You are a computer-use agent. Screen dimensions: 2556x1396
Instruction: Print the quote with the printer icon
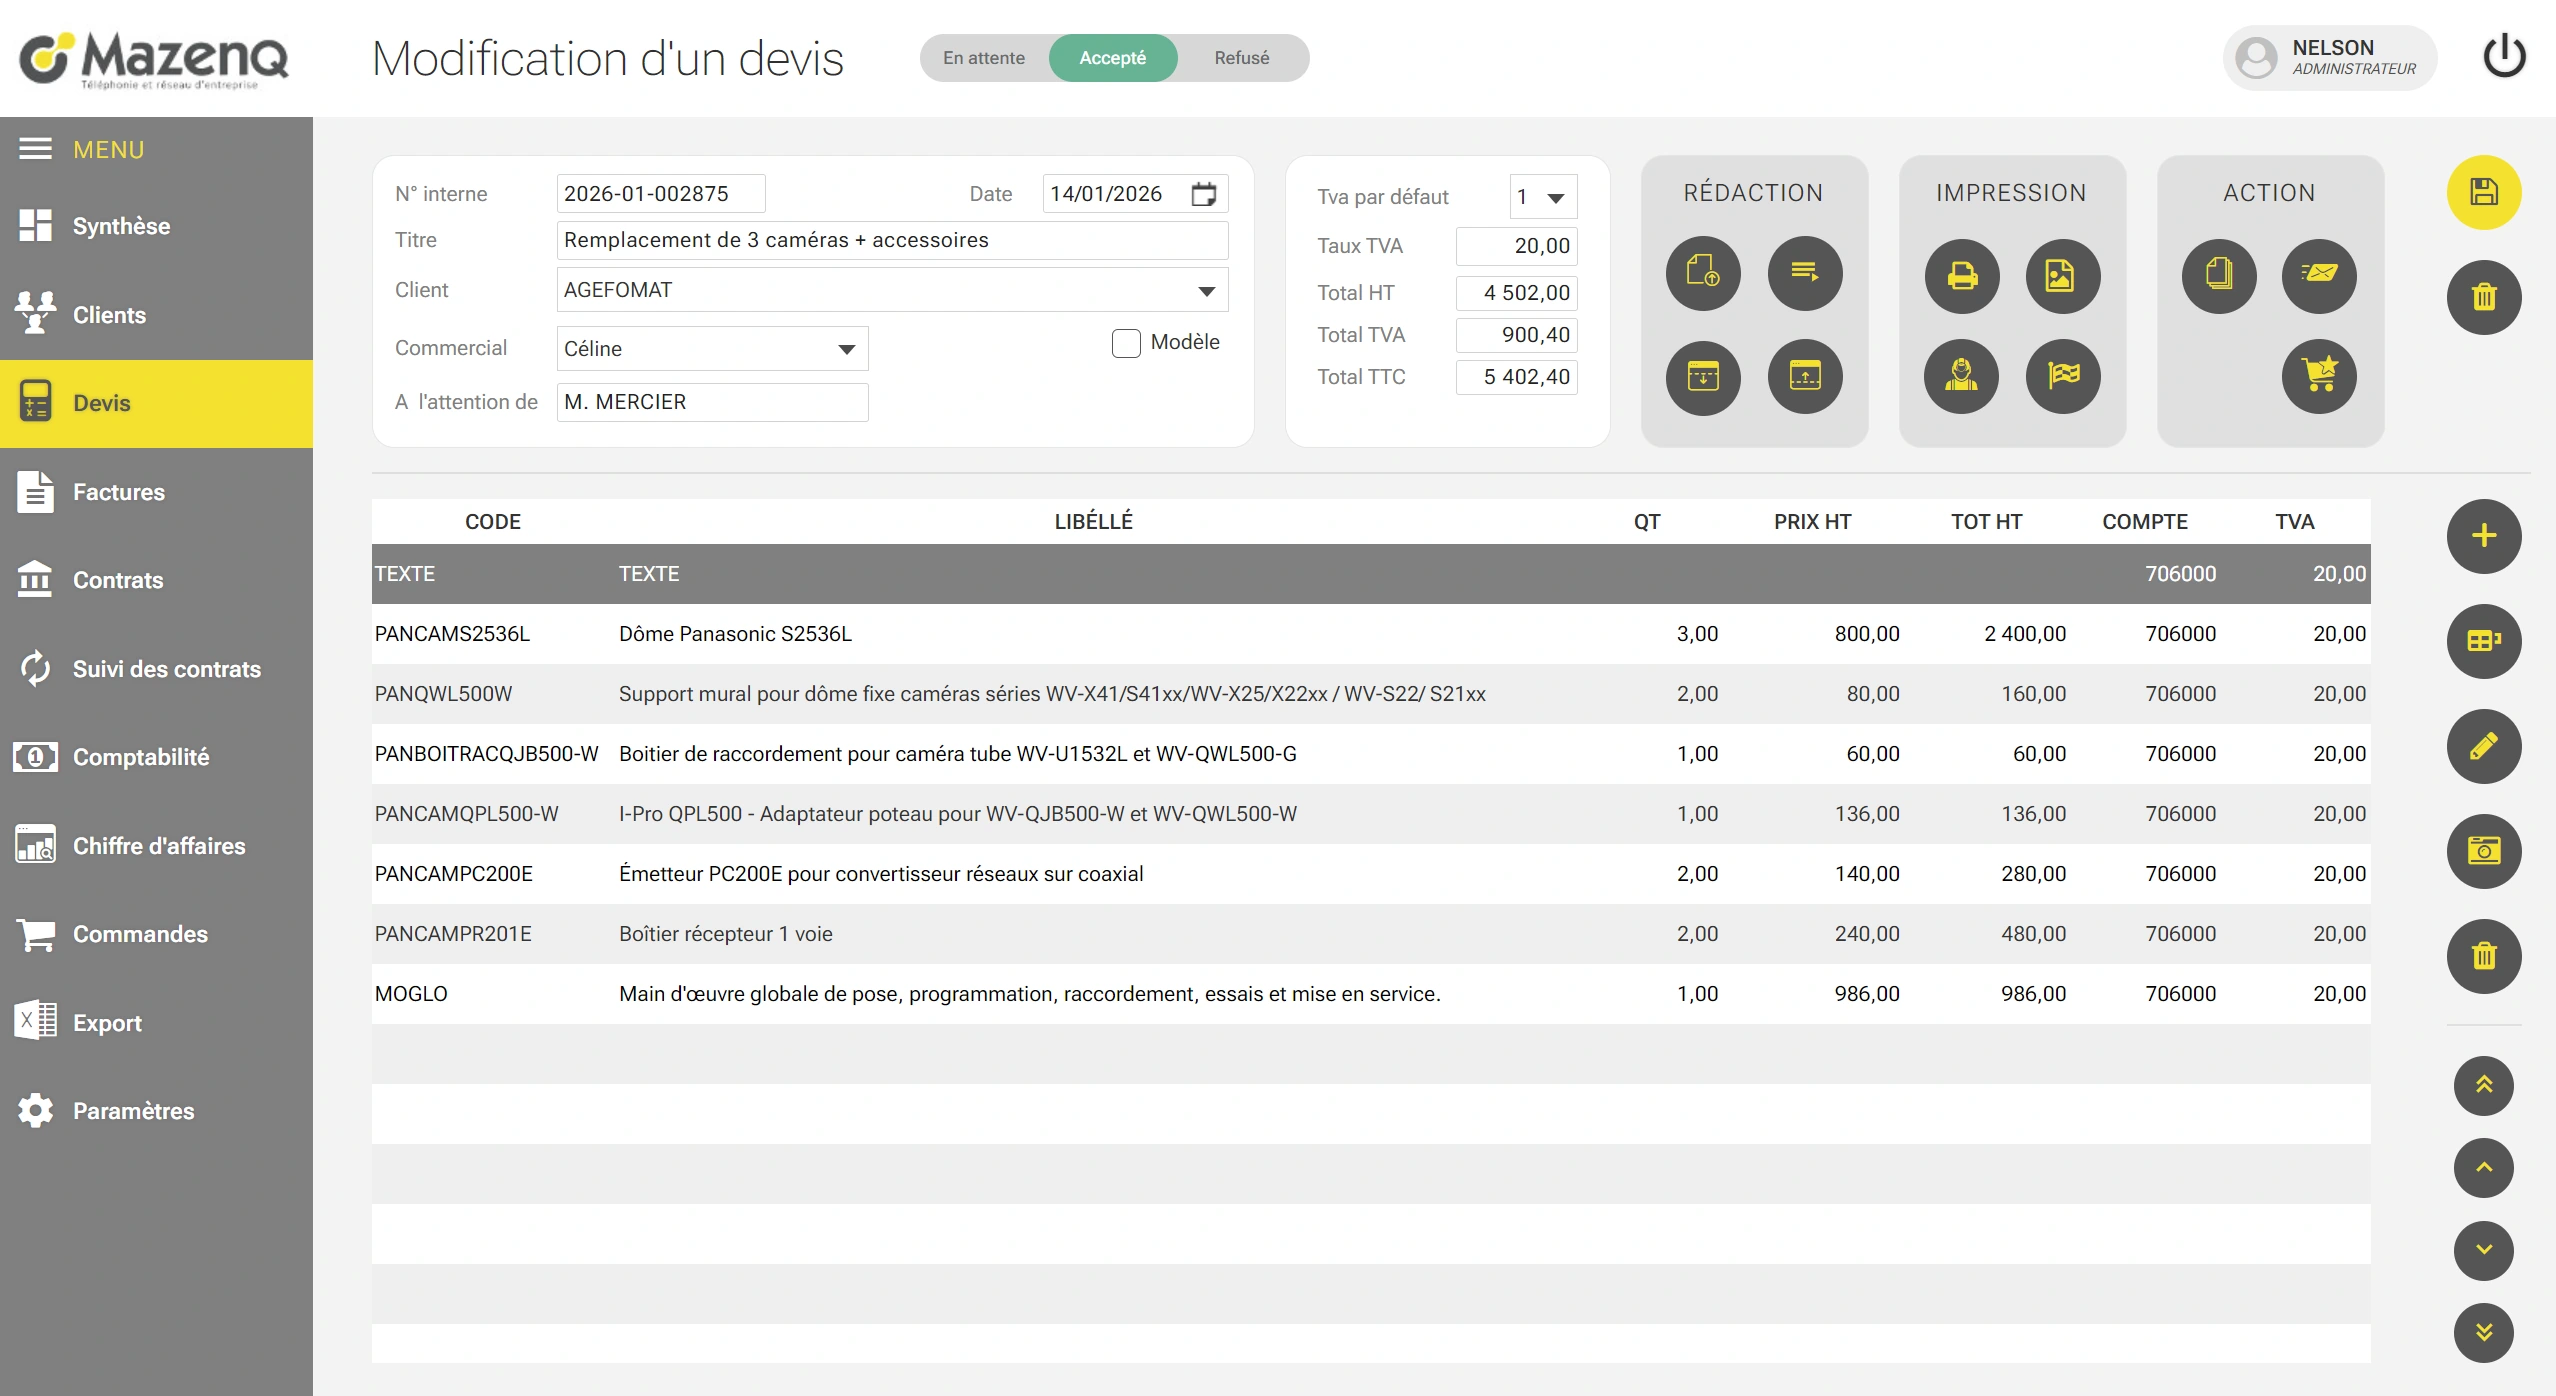coord(1962,276)
